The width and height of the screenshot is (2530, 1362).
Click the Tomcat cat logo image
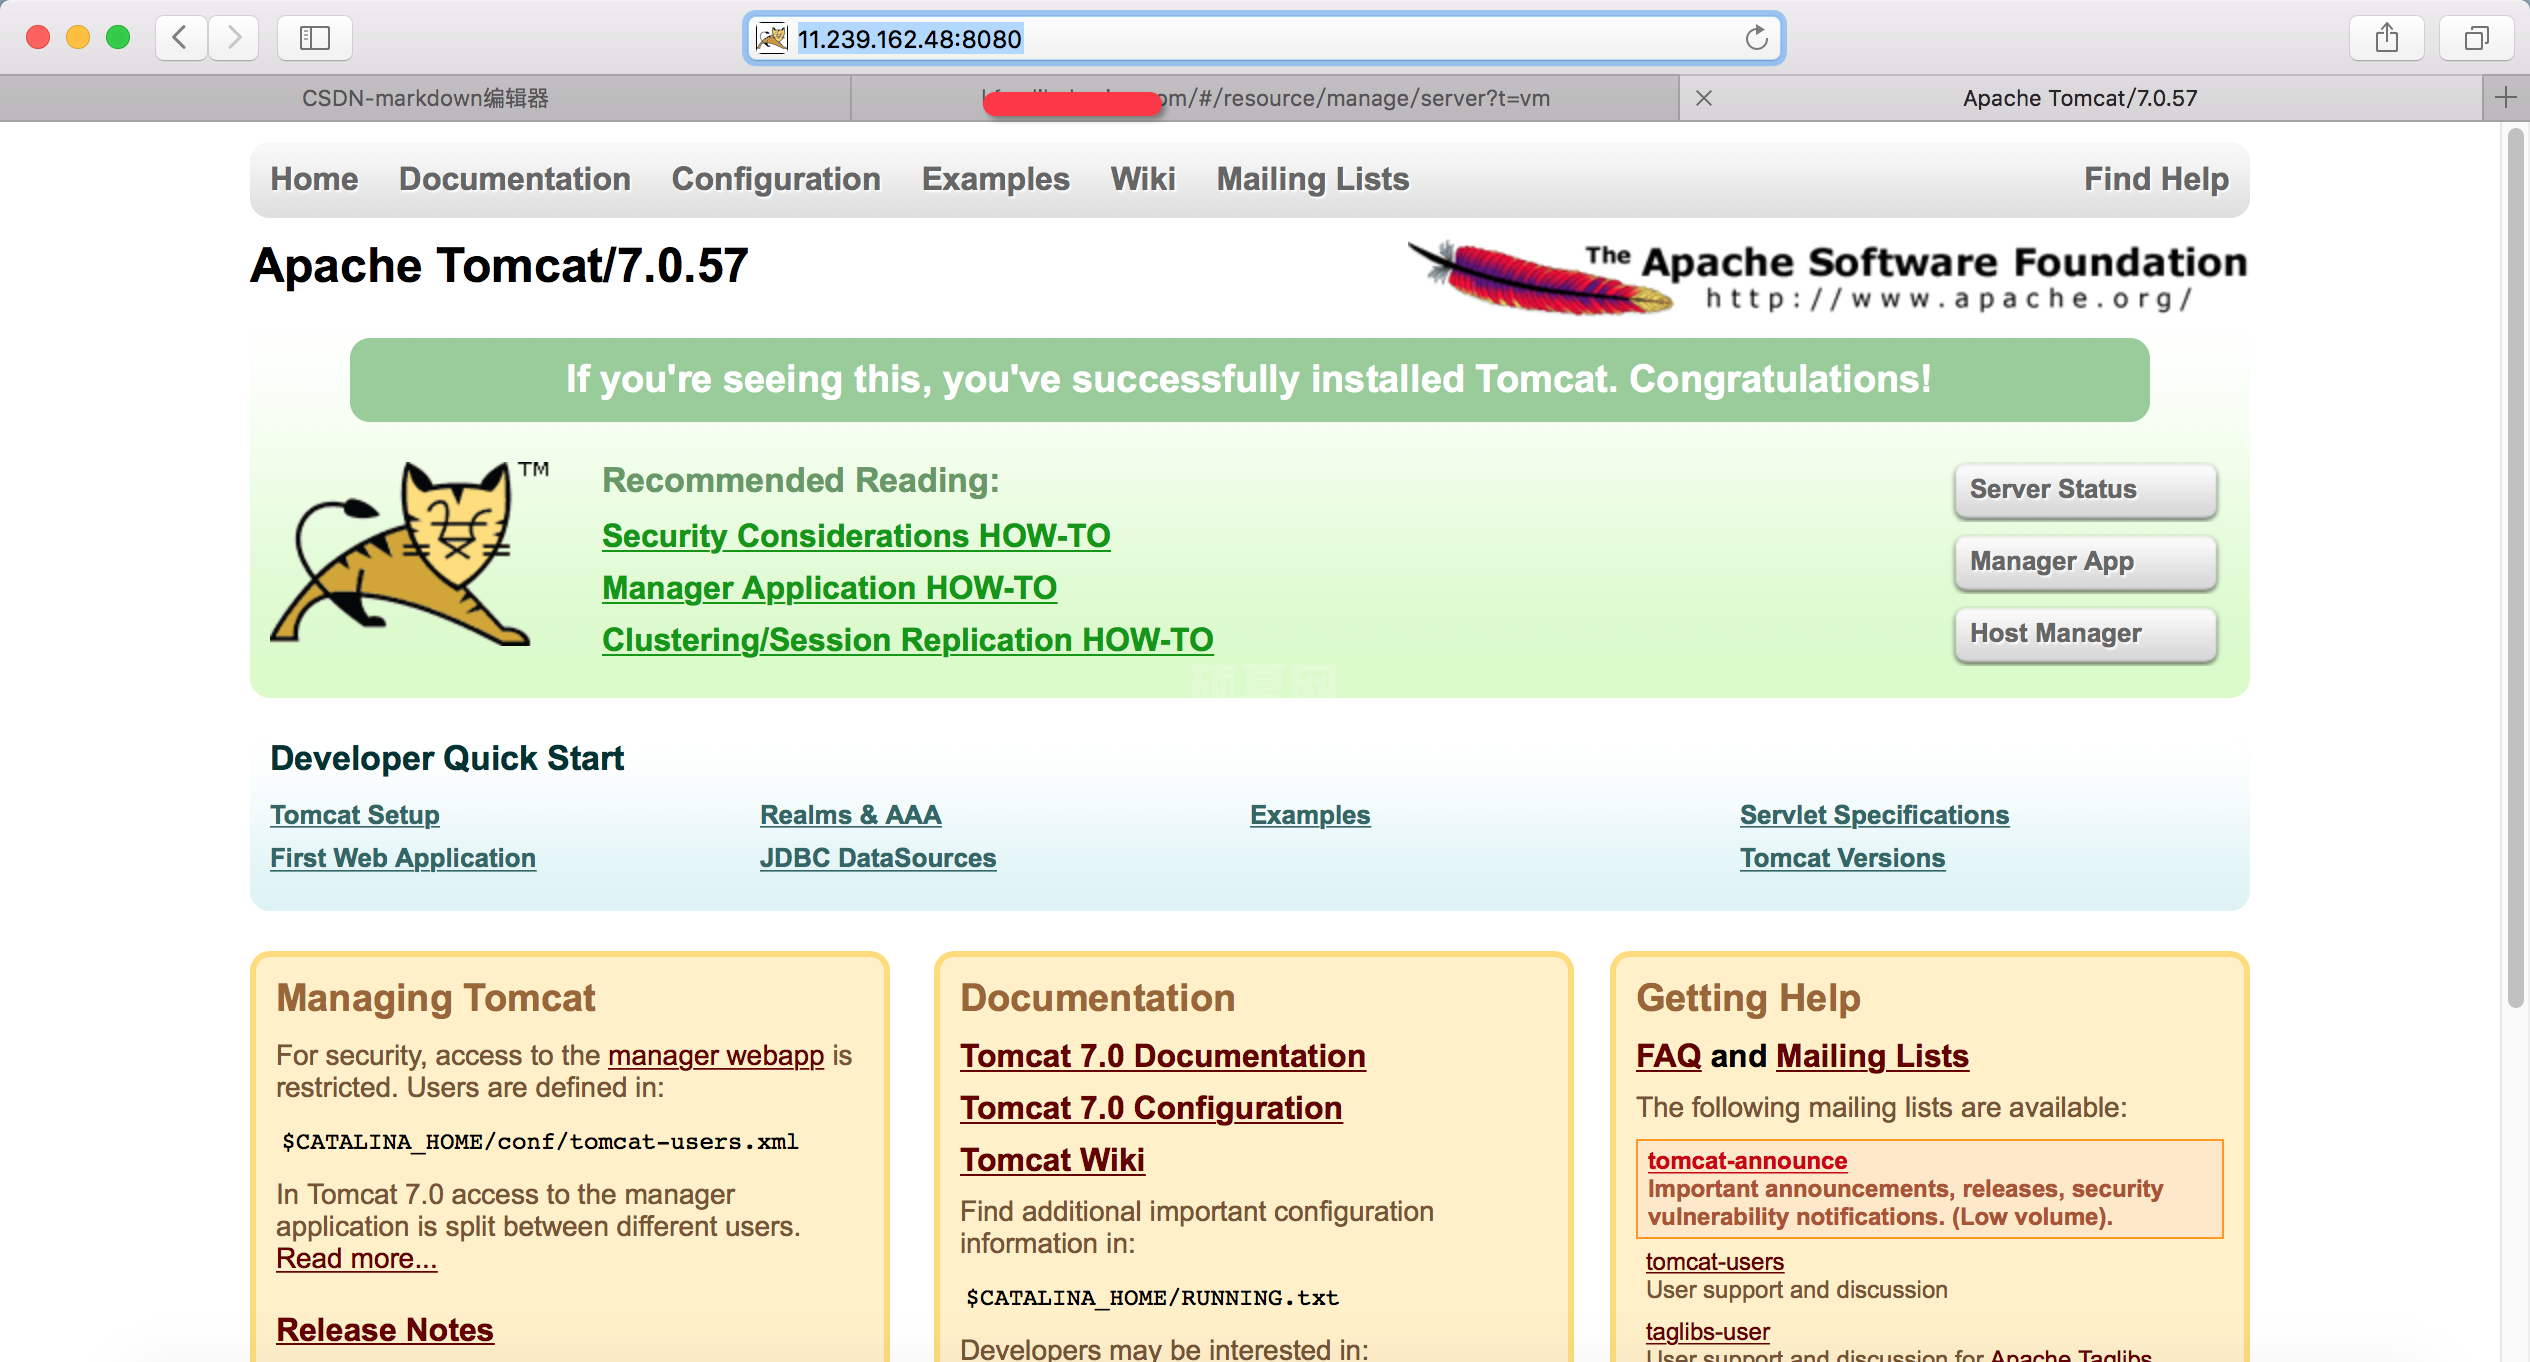pyautogui.click(x=400, y=552)
